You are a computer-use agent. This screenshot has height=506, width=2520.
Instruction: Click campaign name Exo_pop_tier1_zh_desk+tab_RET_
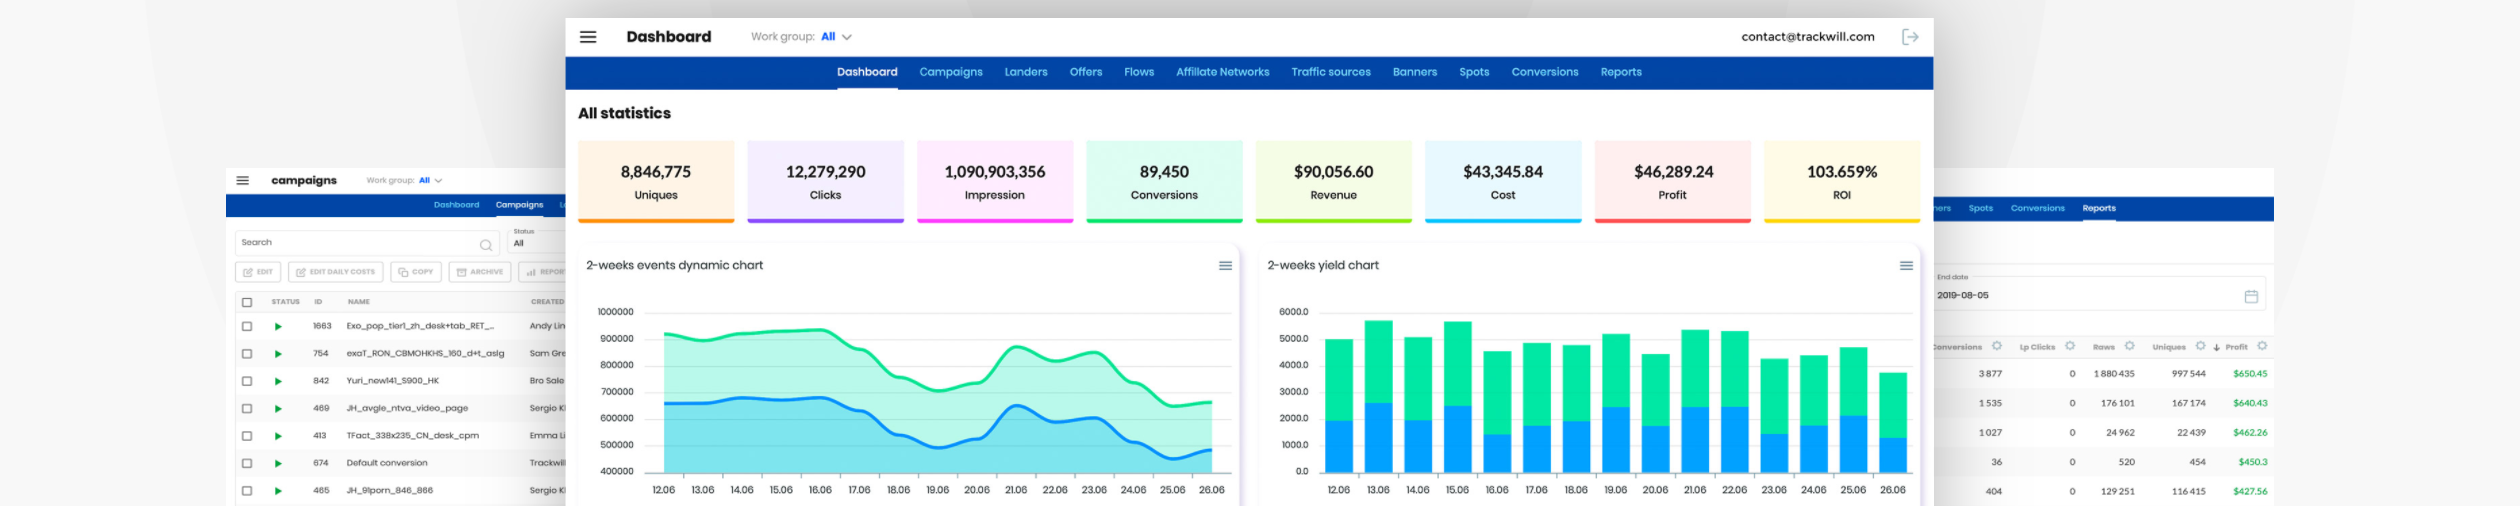point(420,326)
